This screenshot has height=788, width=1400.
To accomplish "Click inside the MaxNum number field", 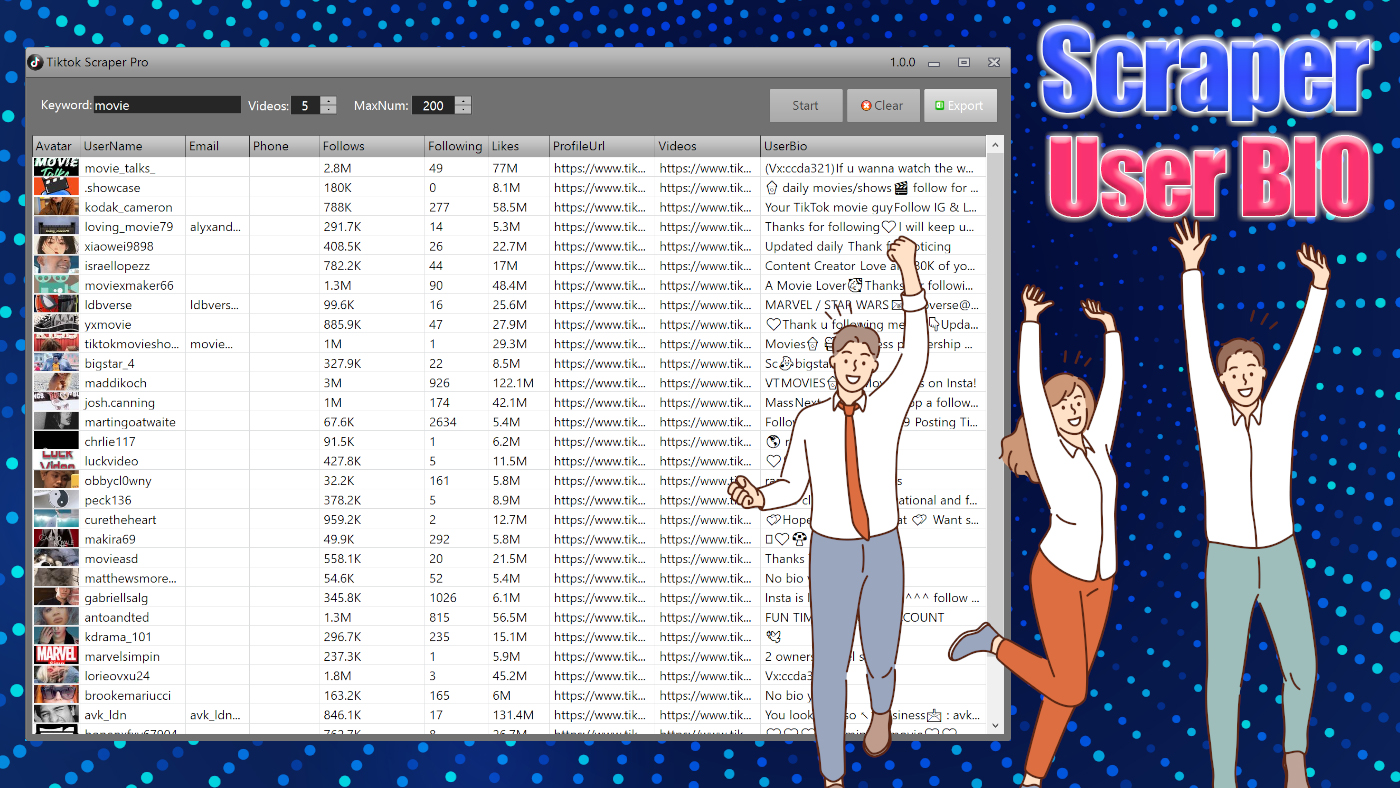I will 433,105.
